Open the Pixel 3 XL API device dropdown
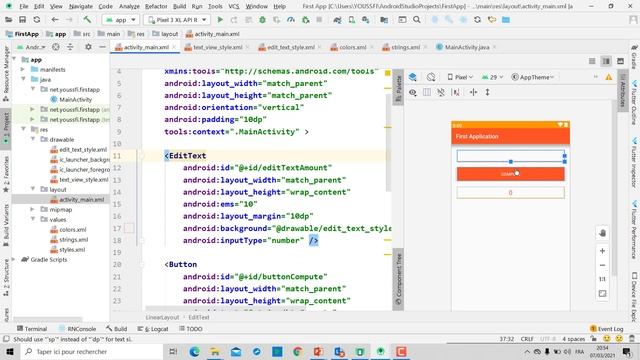640x360 pixels. 177,20
